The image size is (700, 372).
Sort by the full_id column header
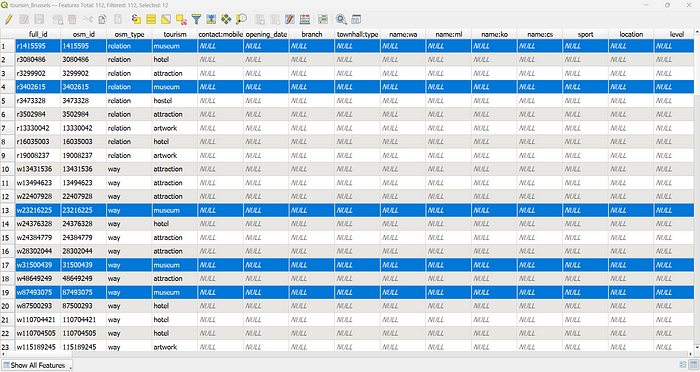[38, 34]
